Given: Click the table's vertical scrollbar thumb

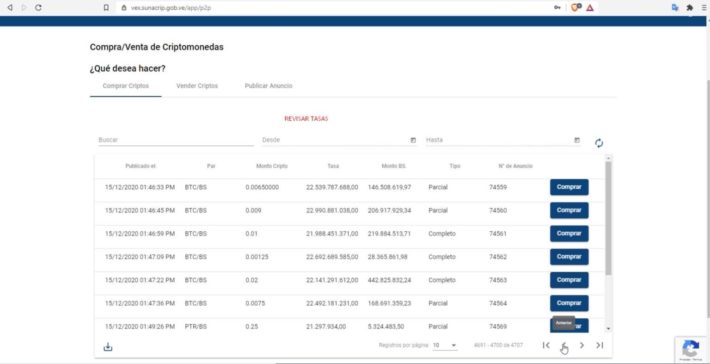Looking at the screenshot, I should point(608,218).
